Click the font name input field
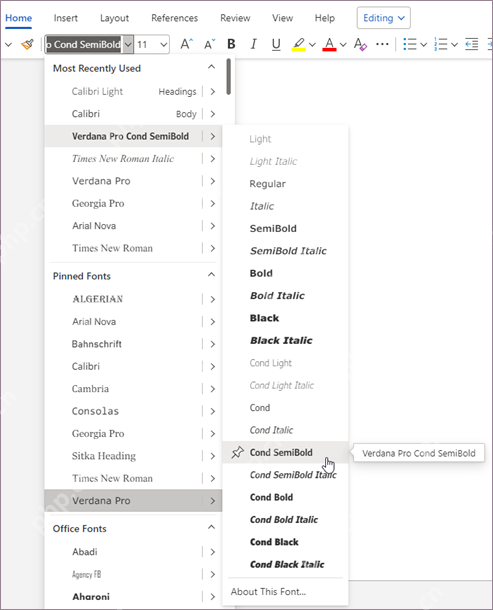Screen dimensions: 493x610 point(84,44)
